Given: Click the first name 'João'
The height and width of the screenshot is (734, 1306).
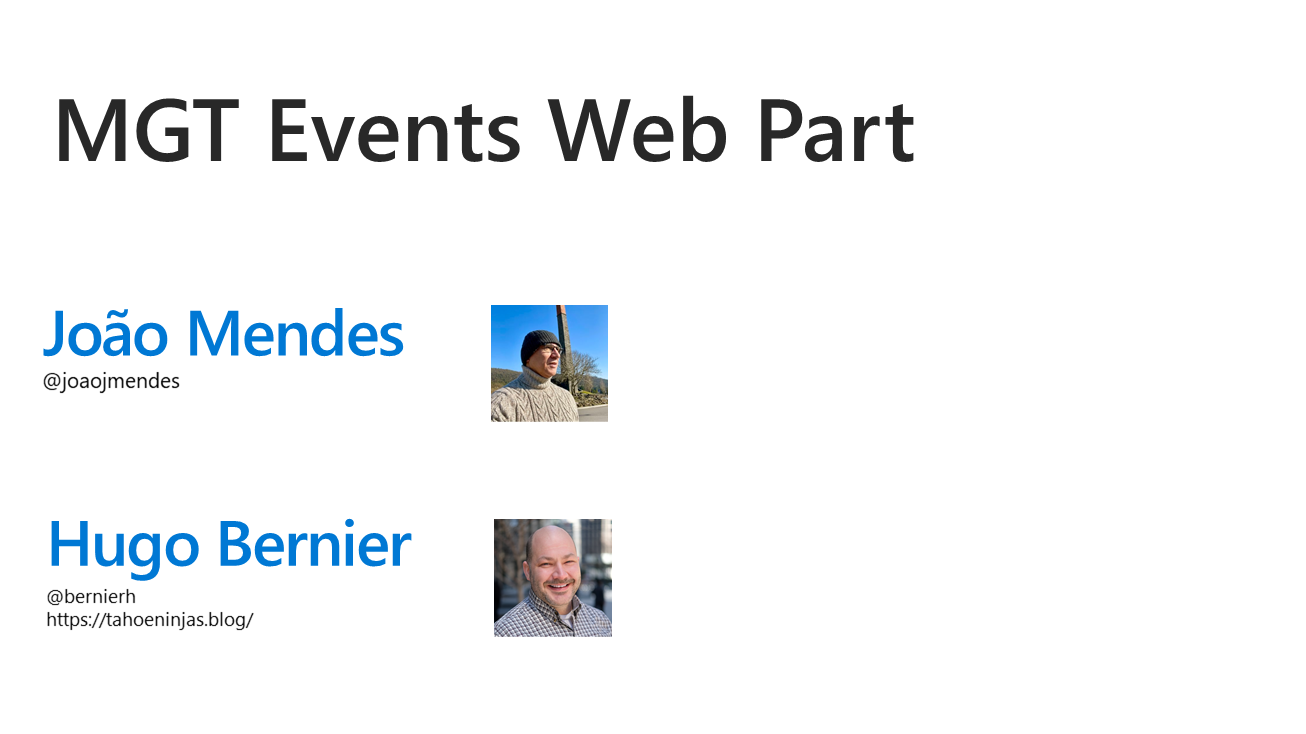Looking at the screenshot, I should (x=106, y=334).
